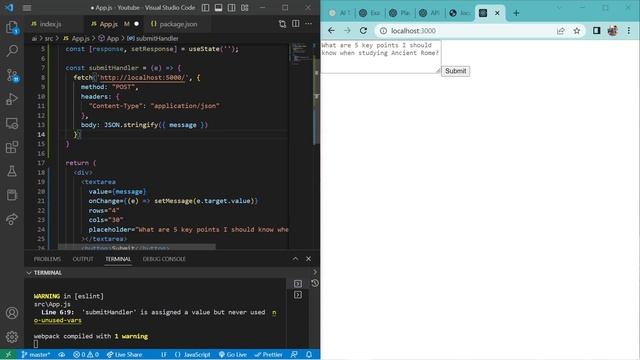Open DEBUG CONSOLE panel tab
This screenshot has width=640, height=360.
[164, 259]
